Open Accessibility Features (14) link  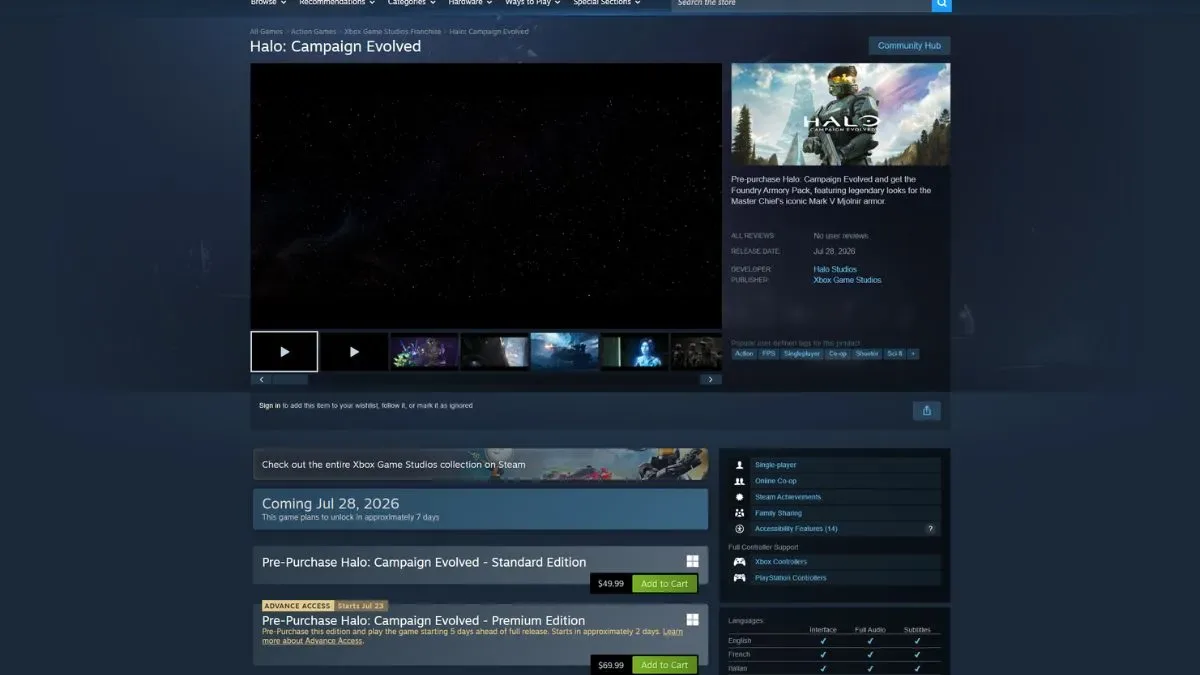(796, 529)
